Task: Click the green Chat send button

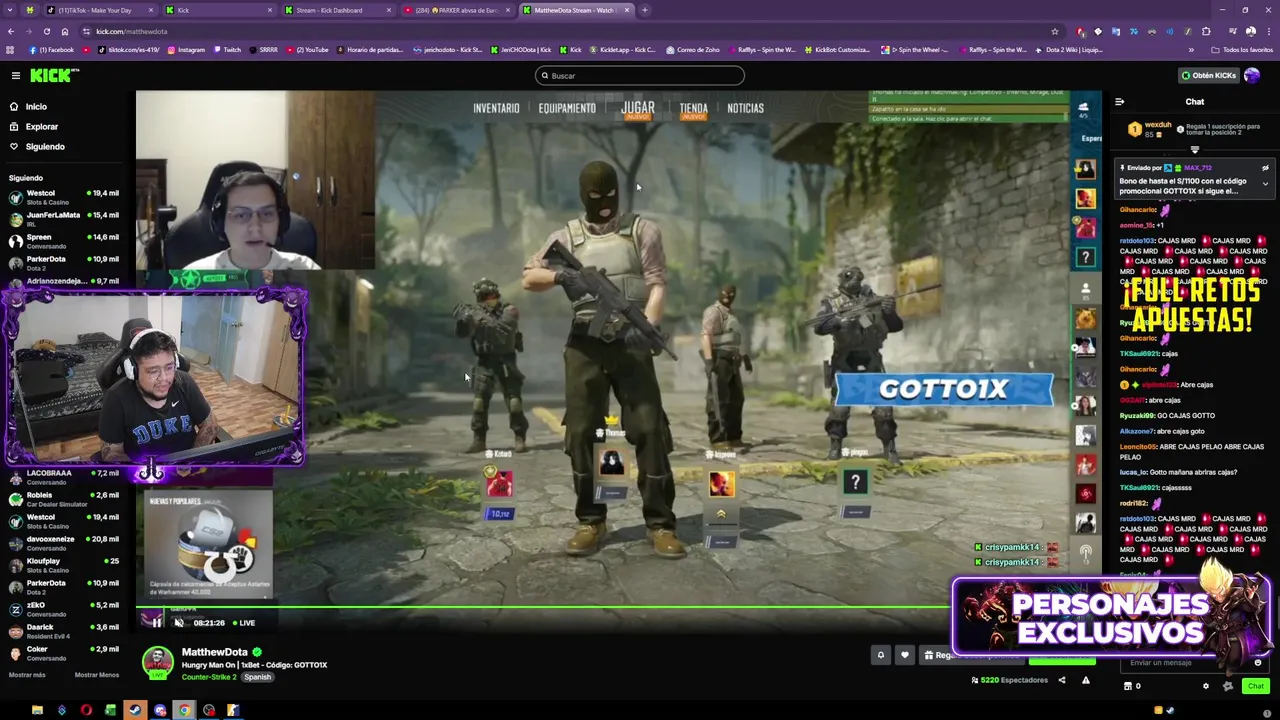Action: click(x=1256, y=686)
